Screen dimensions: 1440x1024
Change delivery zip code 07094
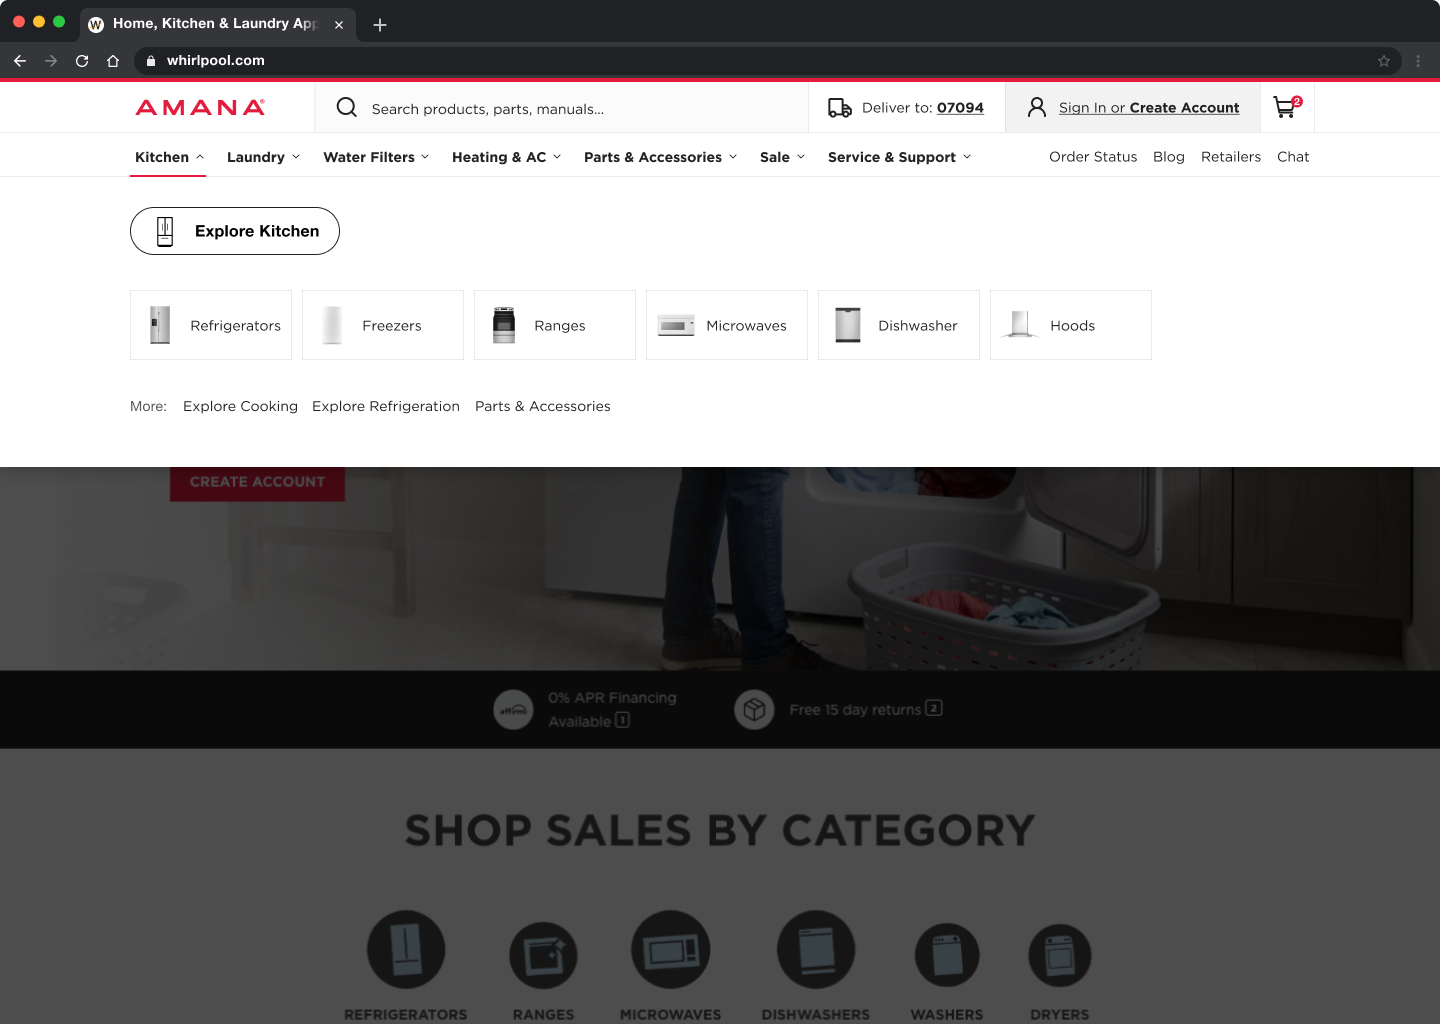[960, 108]
